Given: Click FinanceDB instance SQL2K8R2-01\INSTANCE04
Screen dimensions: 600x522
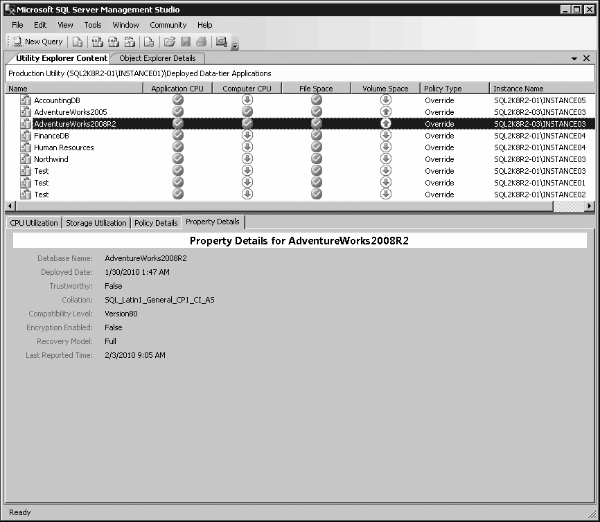Looking at the screenshot, I should 540,136.
